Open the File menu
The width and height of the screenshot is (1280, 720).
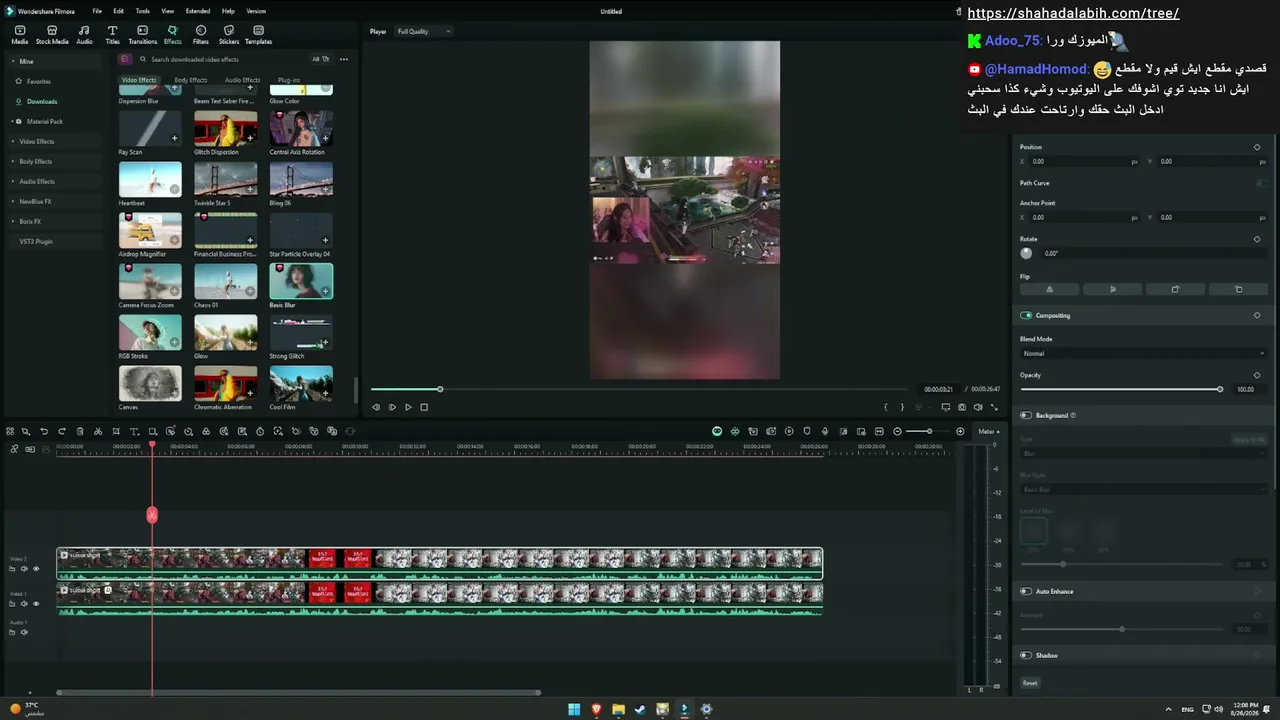(97, 11)
